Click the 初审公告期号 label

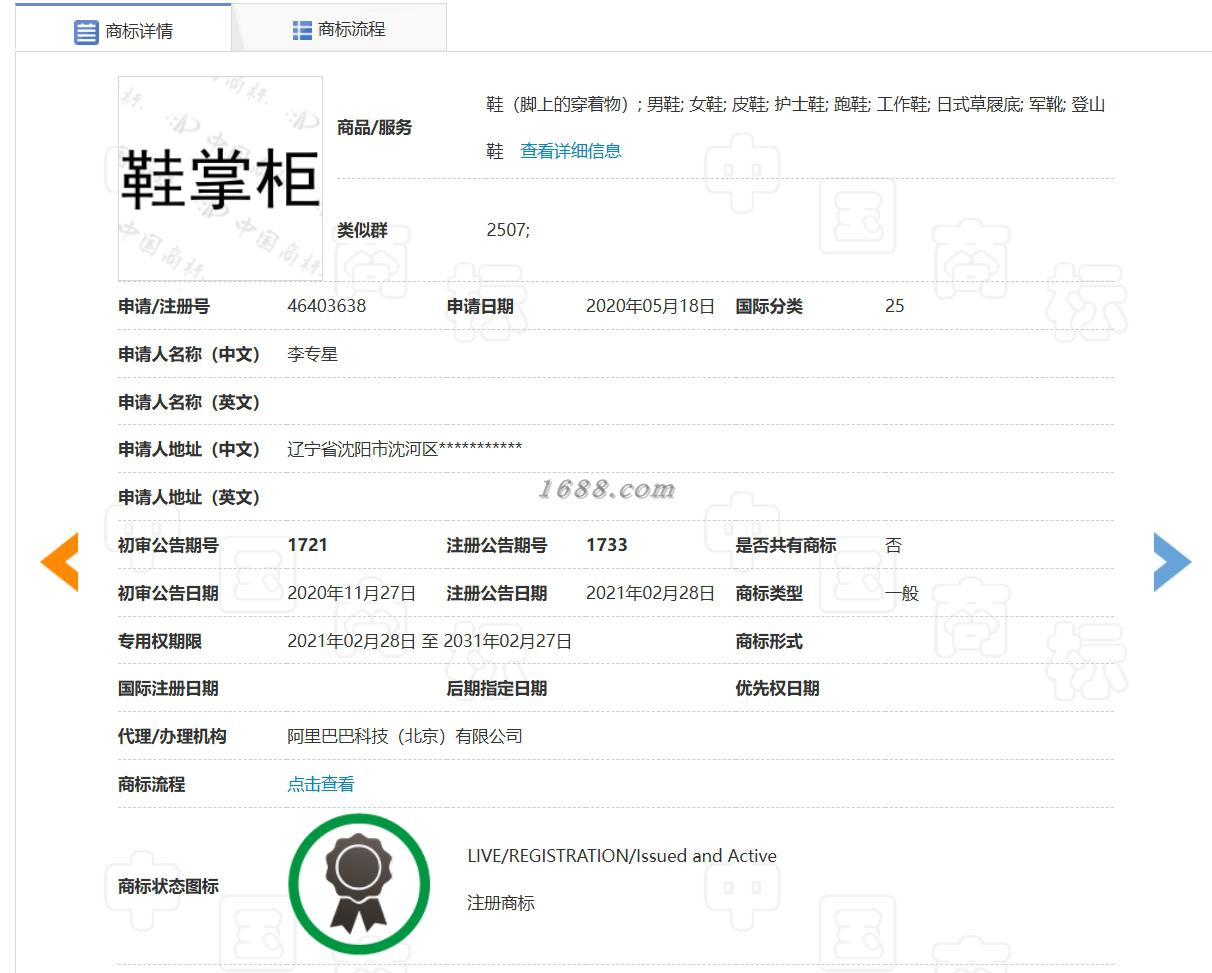click(x=168, y=545)
